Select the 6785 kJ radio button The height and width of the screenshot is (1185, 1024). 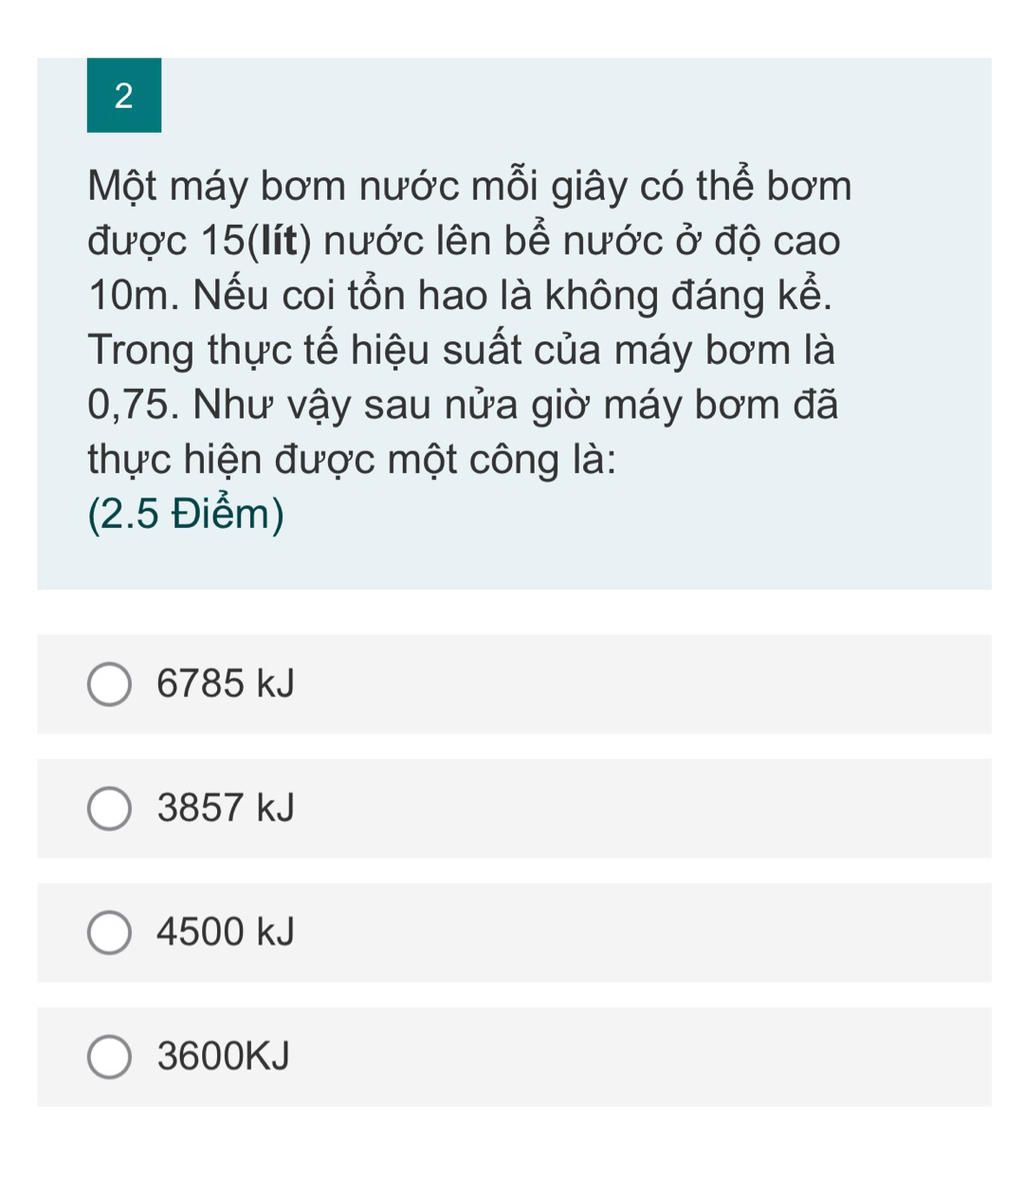pos(110,684)
